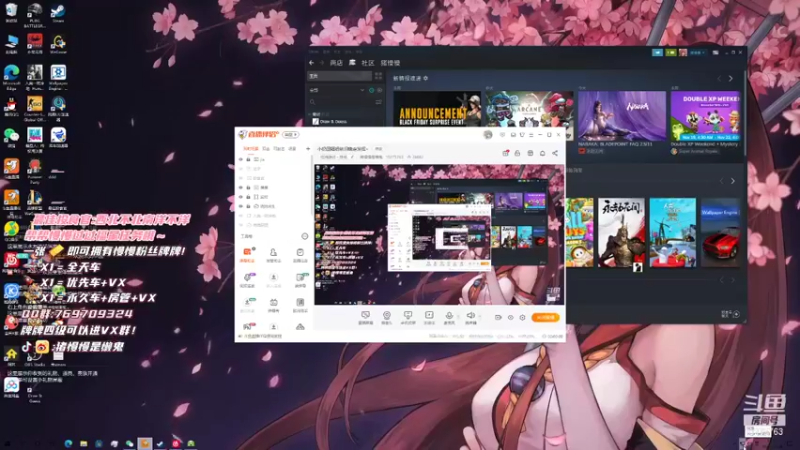
Task: Toggle speaker icon in streaming bottom toolbar
Action: point(470,315)
